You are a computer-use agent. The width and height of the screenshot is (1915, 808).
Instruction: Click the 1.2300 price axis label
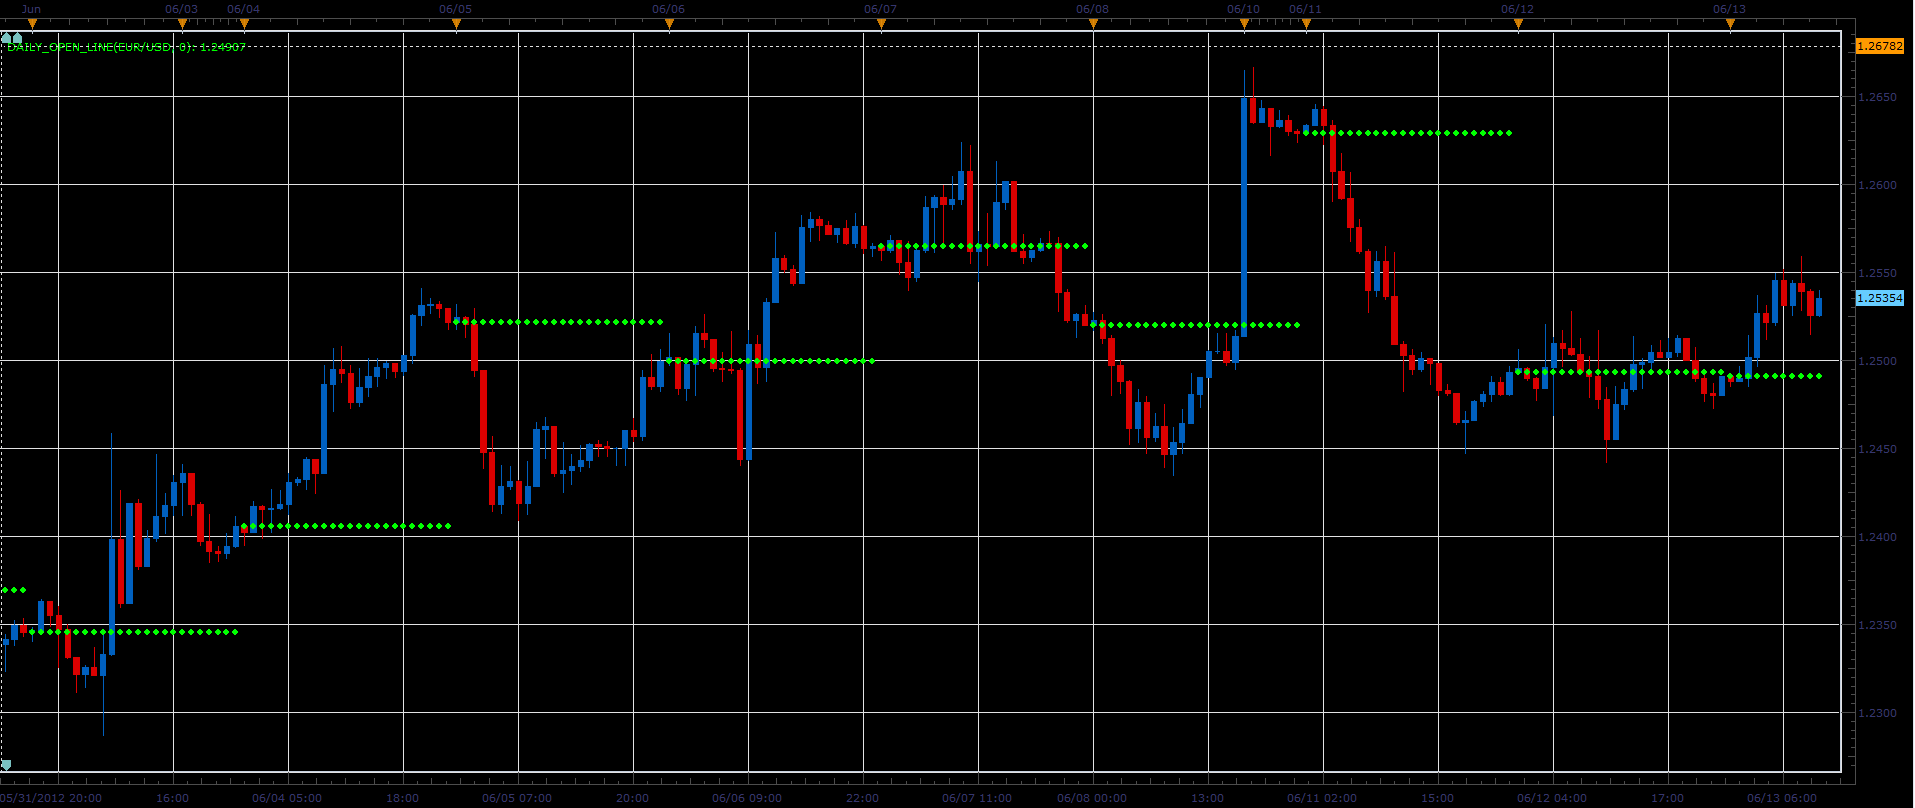click(x=1877, y=713)
